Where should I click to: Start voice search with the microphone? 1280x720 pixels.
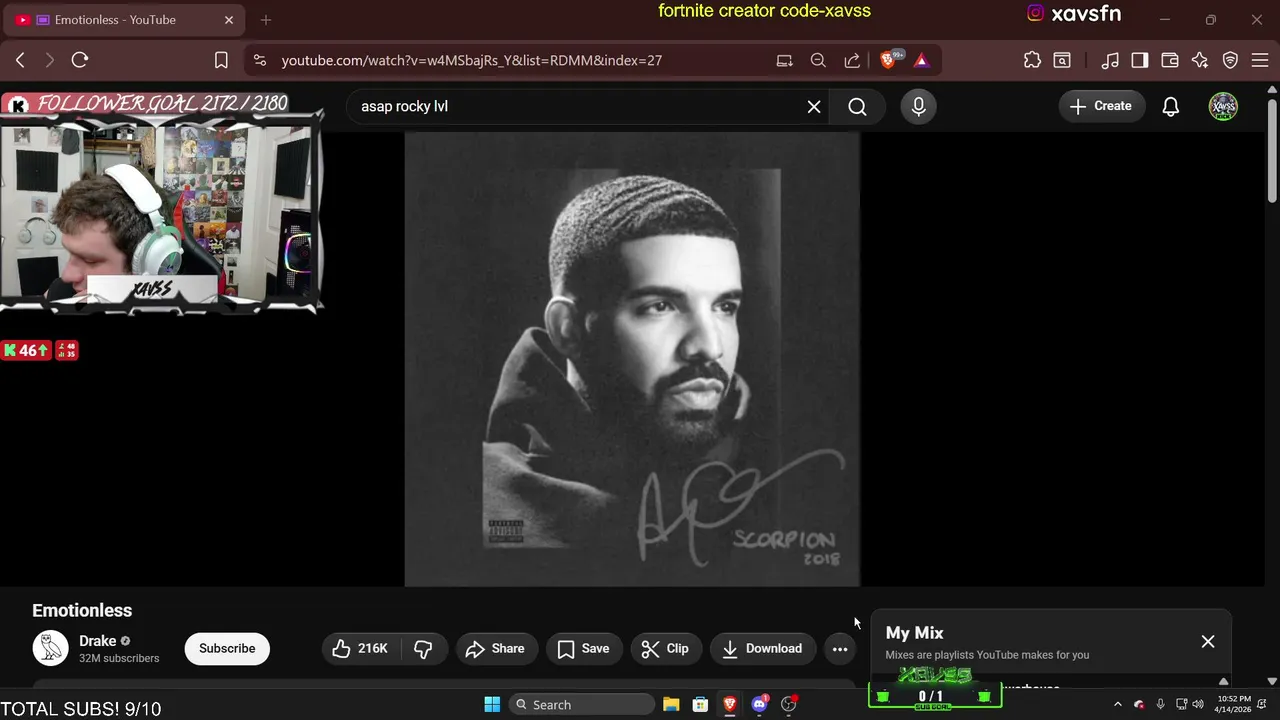(918, 106)
